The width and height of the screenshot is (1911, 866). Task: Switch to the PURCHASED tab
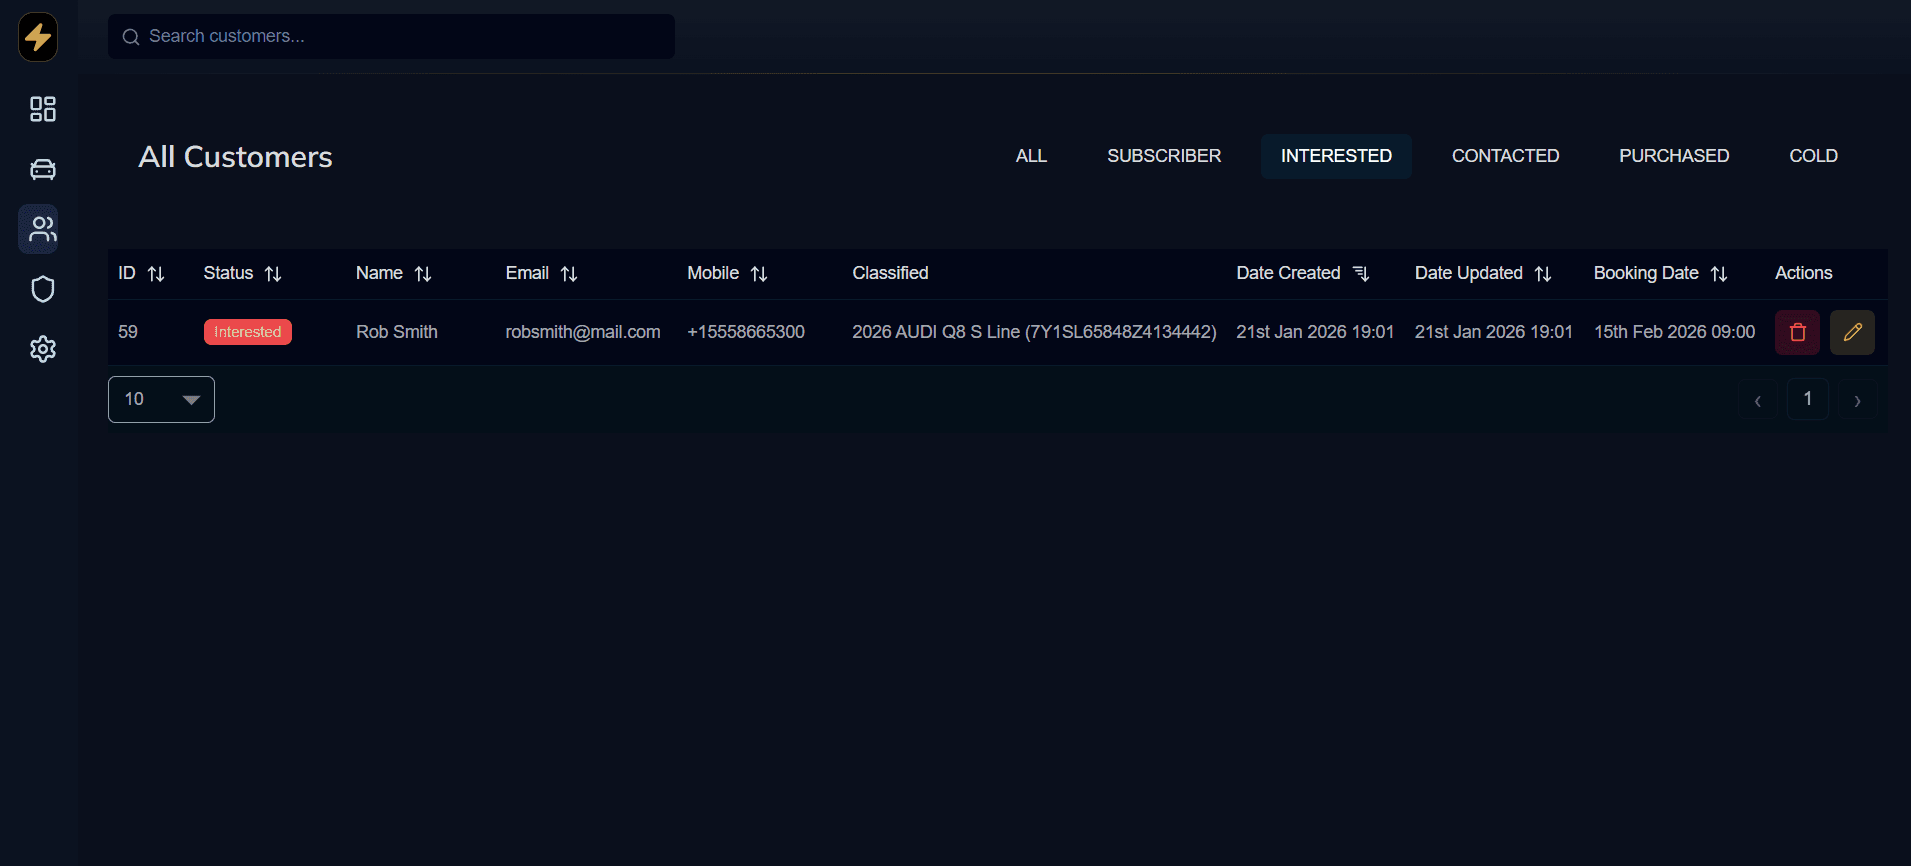(x=1673, y=156)
